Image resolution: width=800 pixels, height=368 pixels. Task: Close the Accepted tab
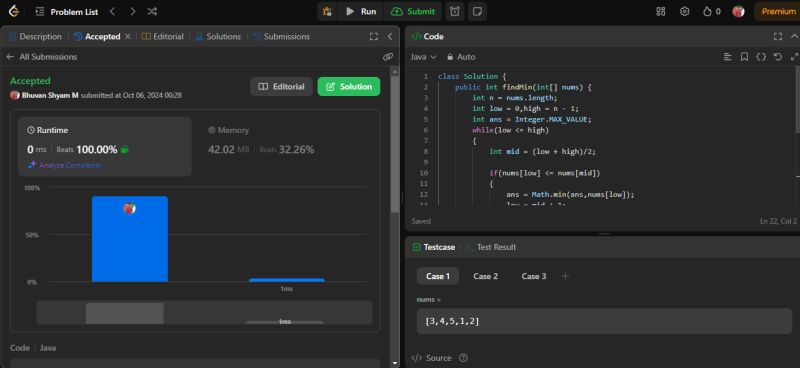click(x=128, y=37)
